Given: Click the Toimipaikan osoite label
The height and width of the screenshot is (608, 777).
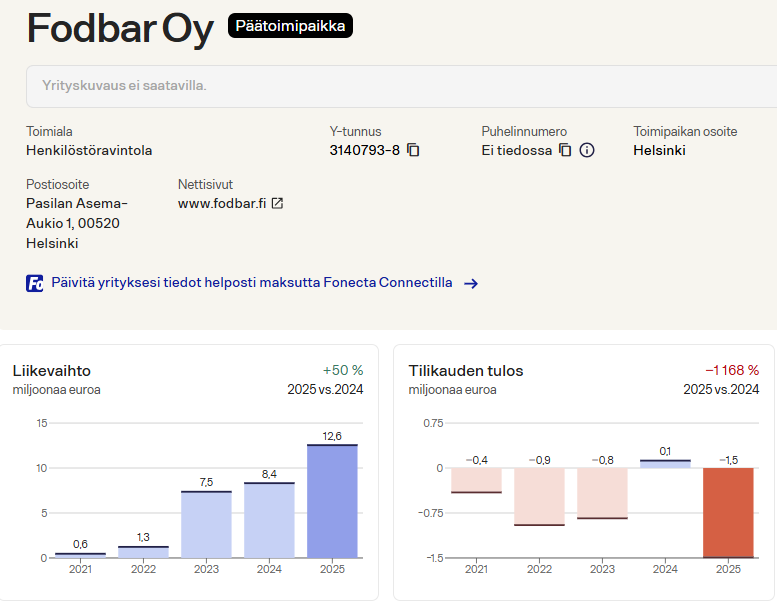Looking at the screenshot, I should tap(685, 131).
